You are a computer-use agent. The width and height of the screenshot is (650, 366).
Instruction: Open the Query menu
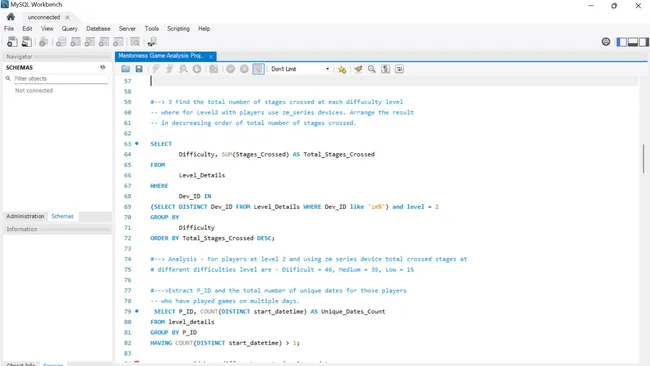(x=70, y=29)
